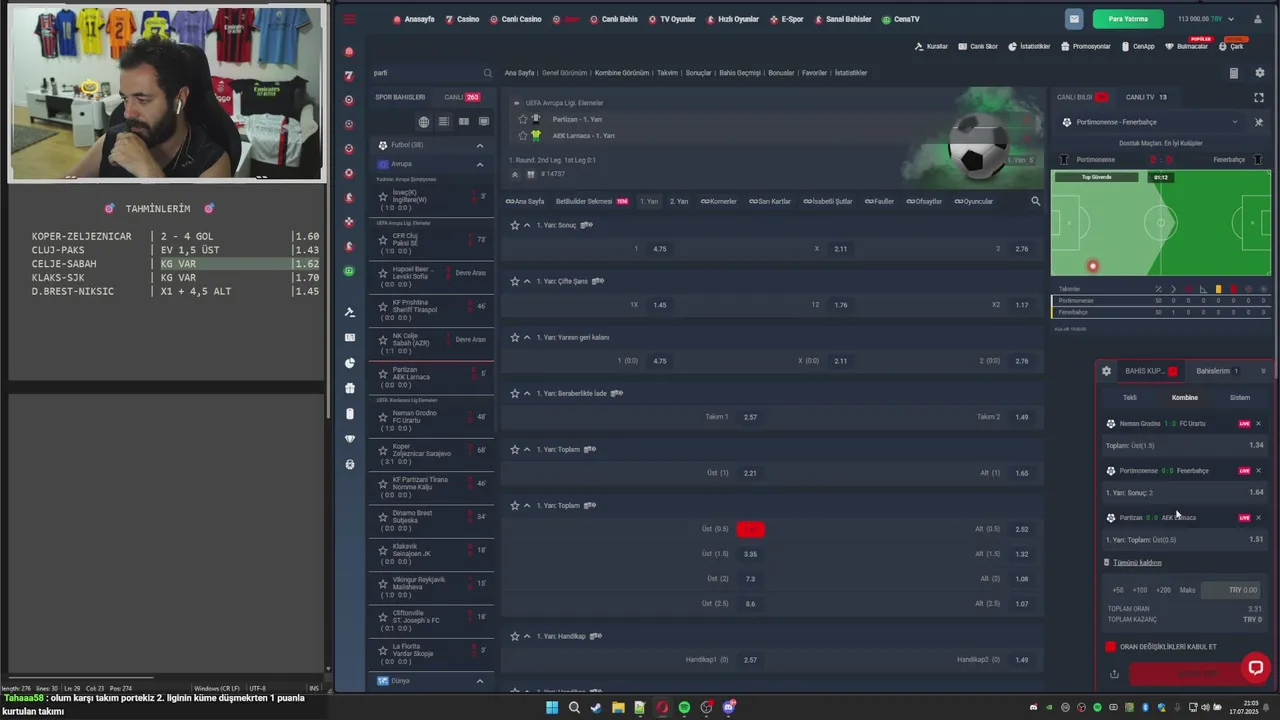
Task: Remove Neman Grodno selection from bet slip
Action: coord(1258,423)
